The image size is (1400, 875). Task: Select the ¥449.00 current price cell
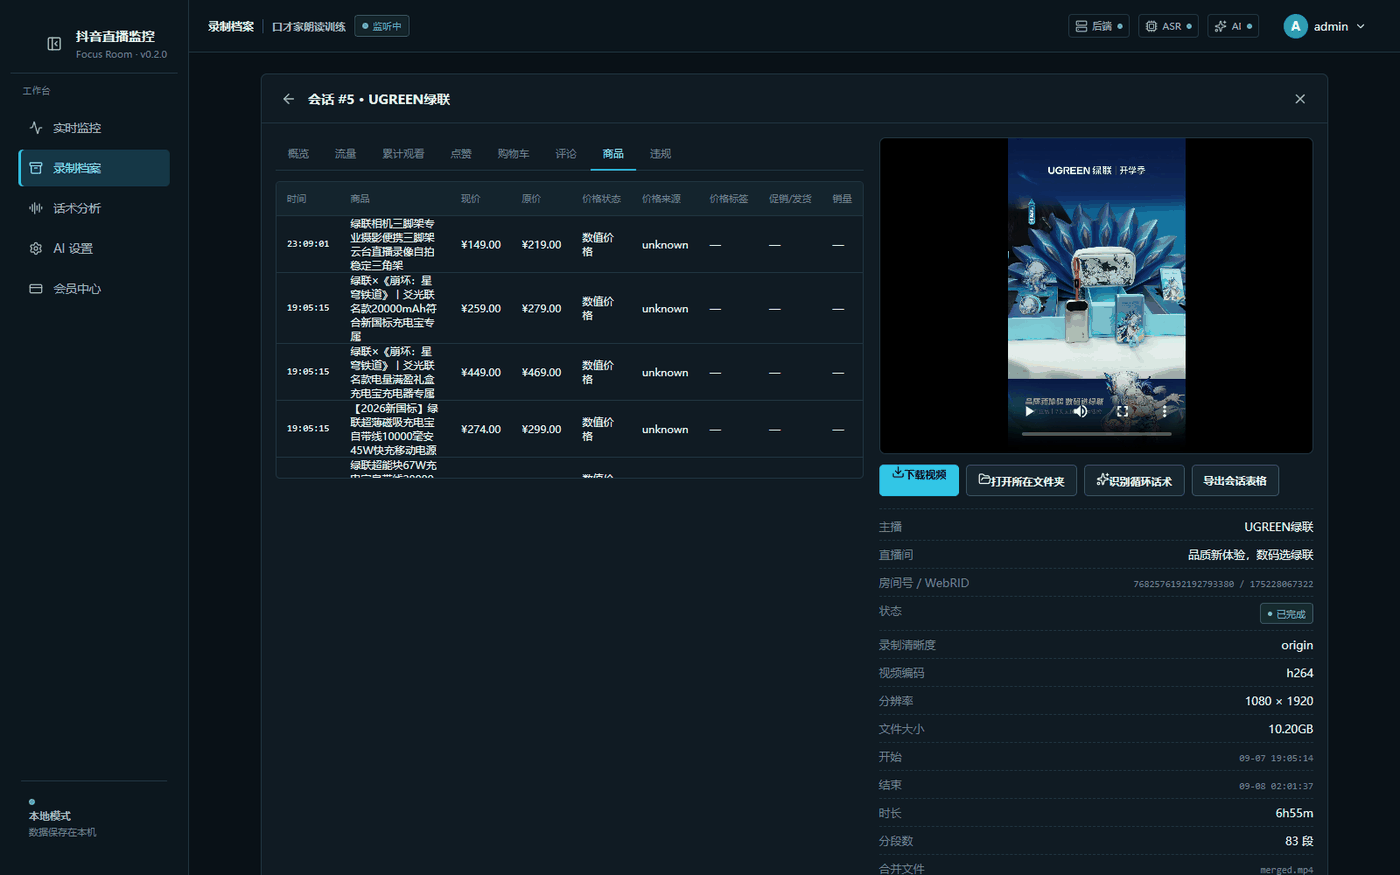tap(481, 372)
